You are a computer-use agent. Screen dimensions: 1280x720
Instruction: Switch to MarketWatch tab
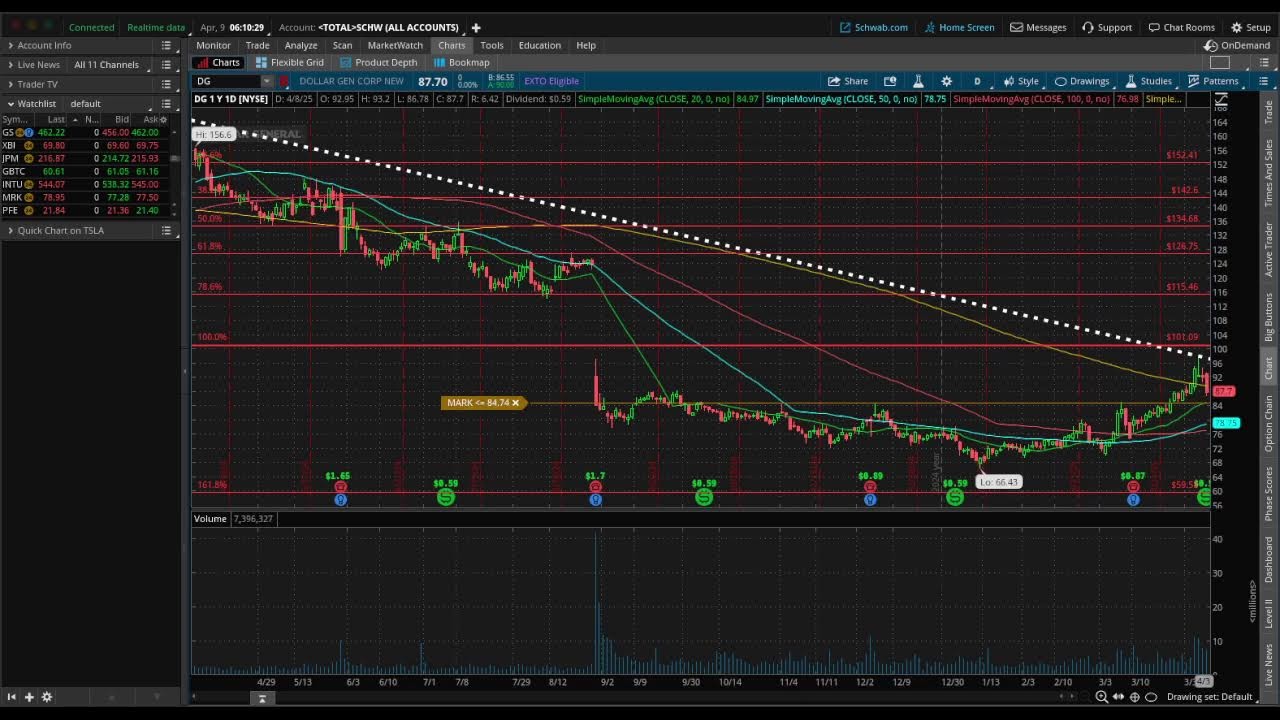point(395,45)
